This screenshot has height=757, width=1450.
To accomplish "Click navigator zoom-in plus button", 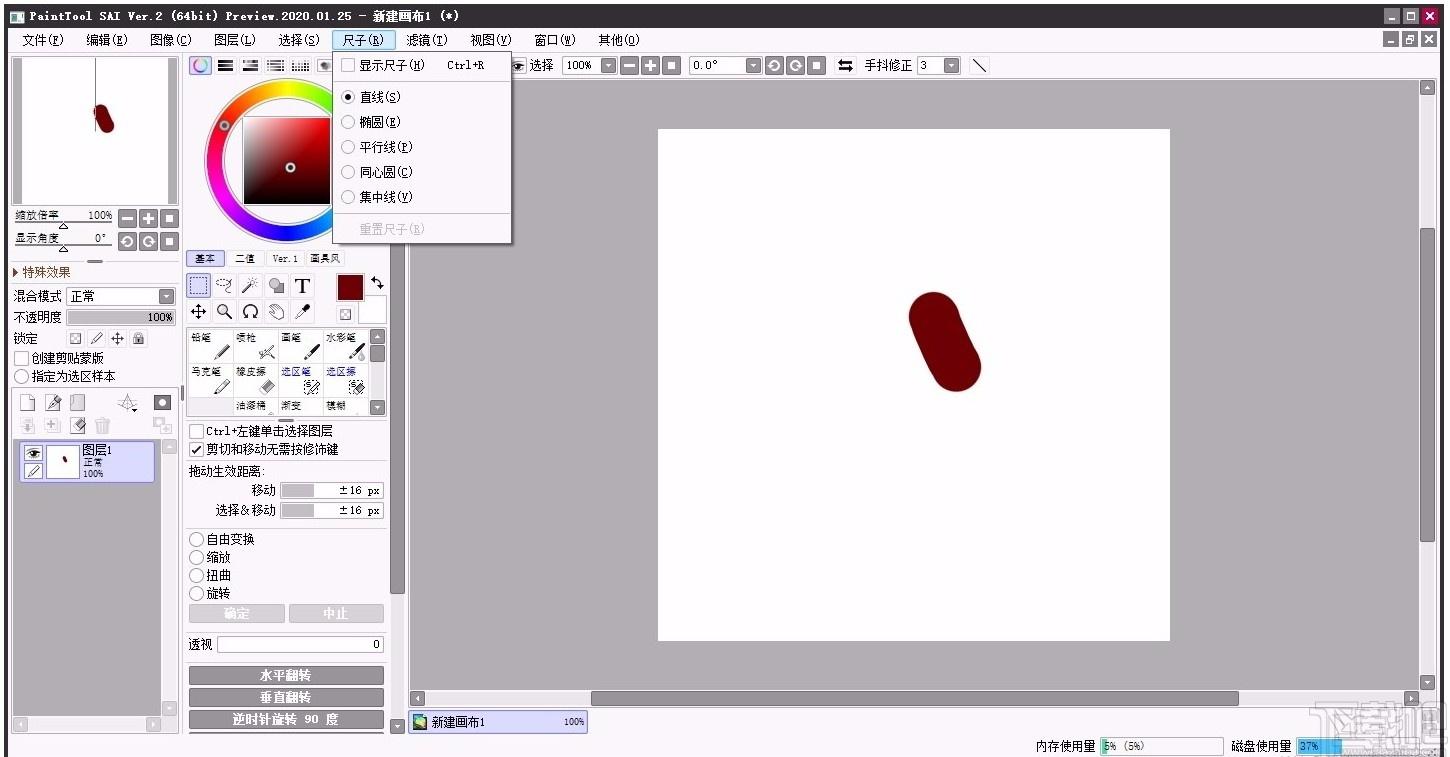I will [148, 218].
